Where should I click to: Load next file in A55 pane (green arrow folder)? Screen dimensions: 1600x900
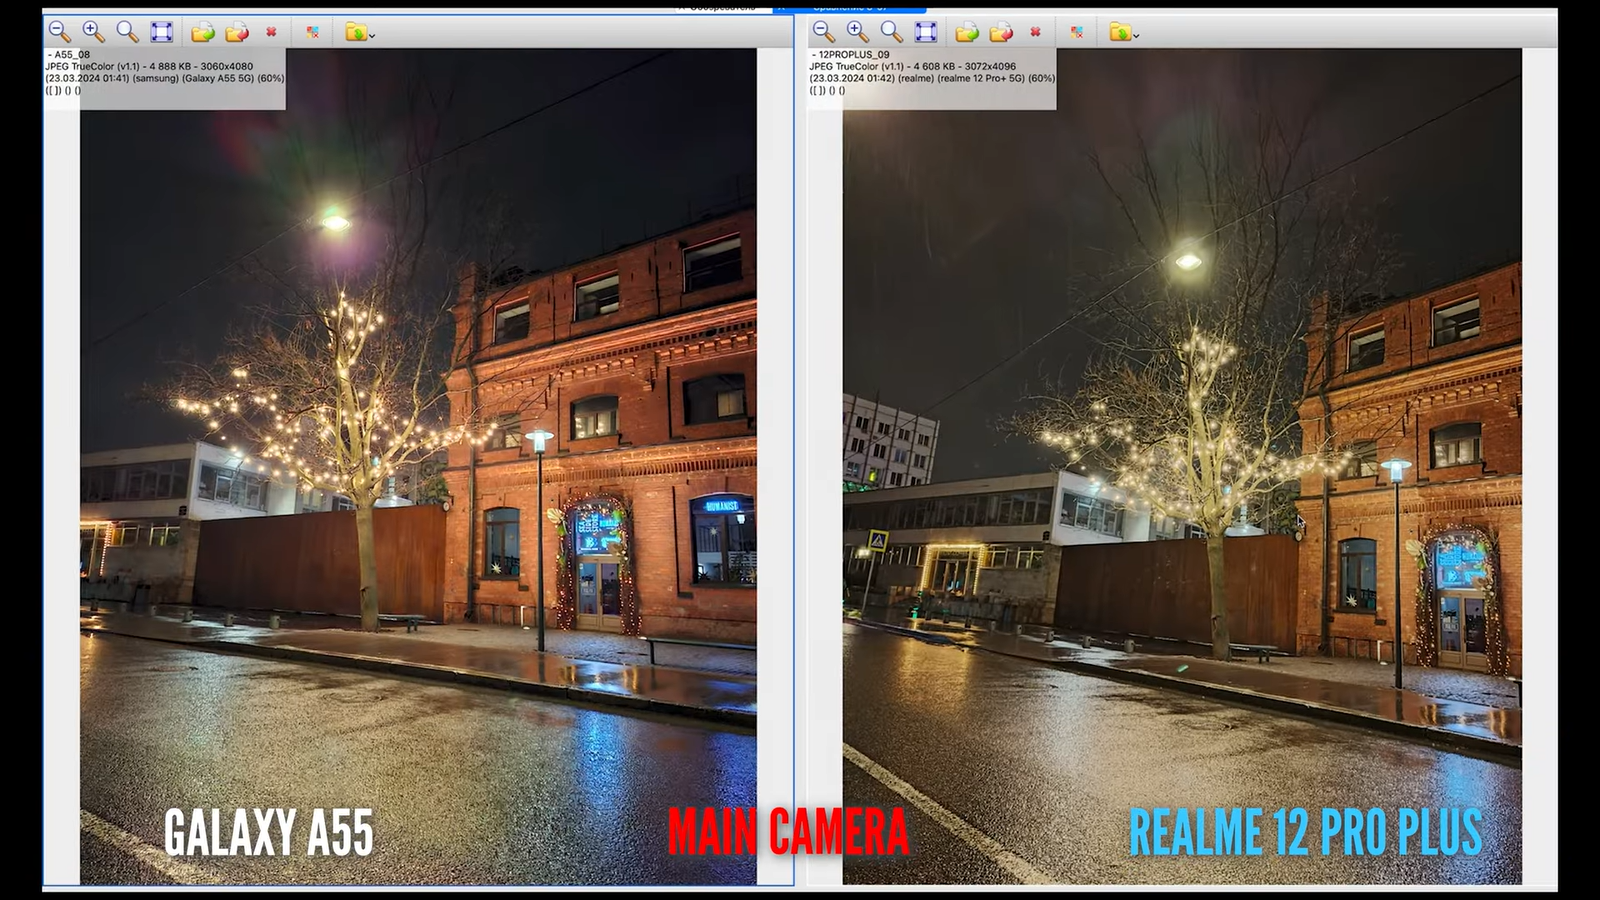coord(203,32)
